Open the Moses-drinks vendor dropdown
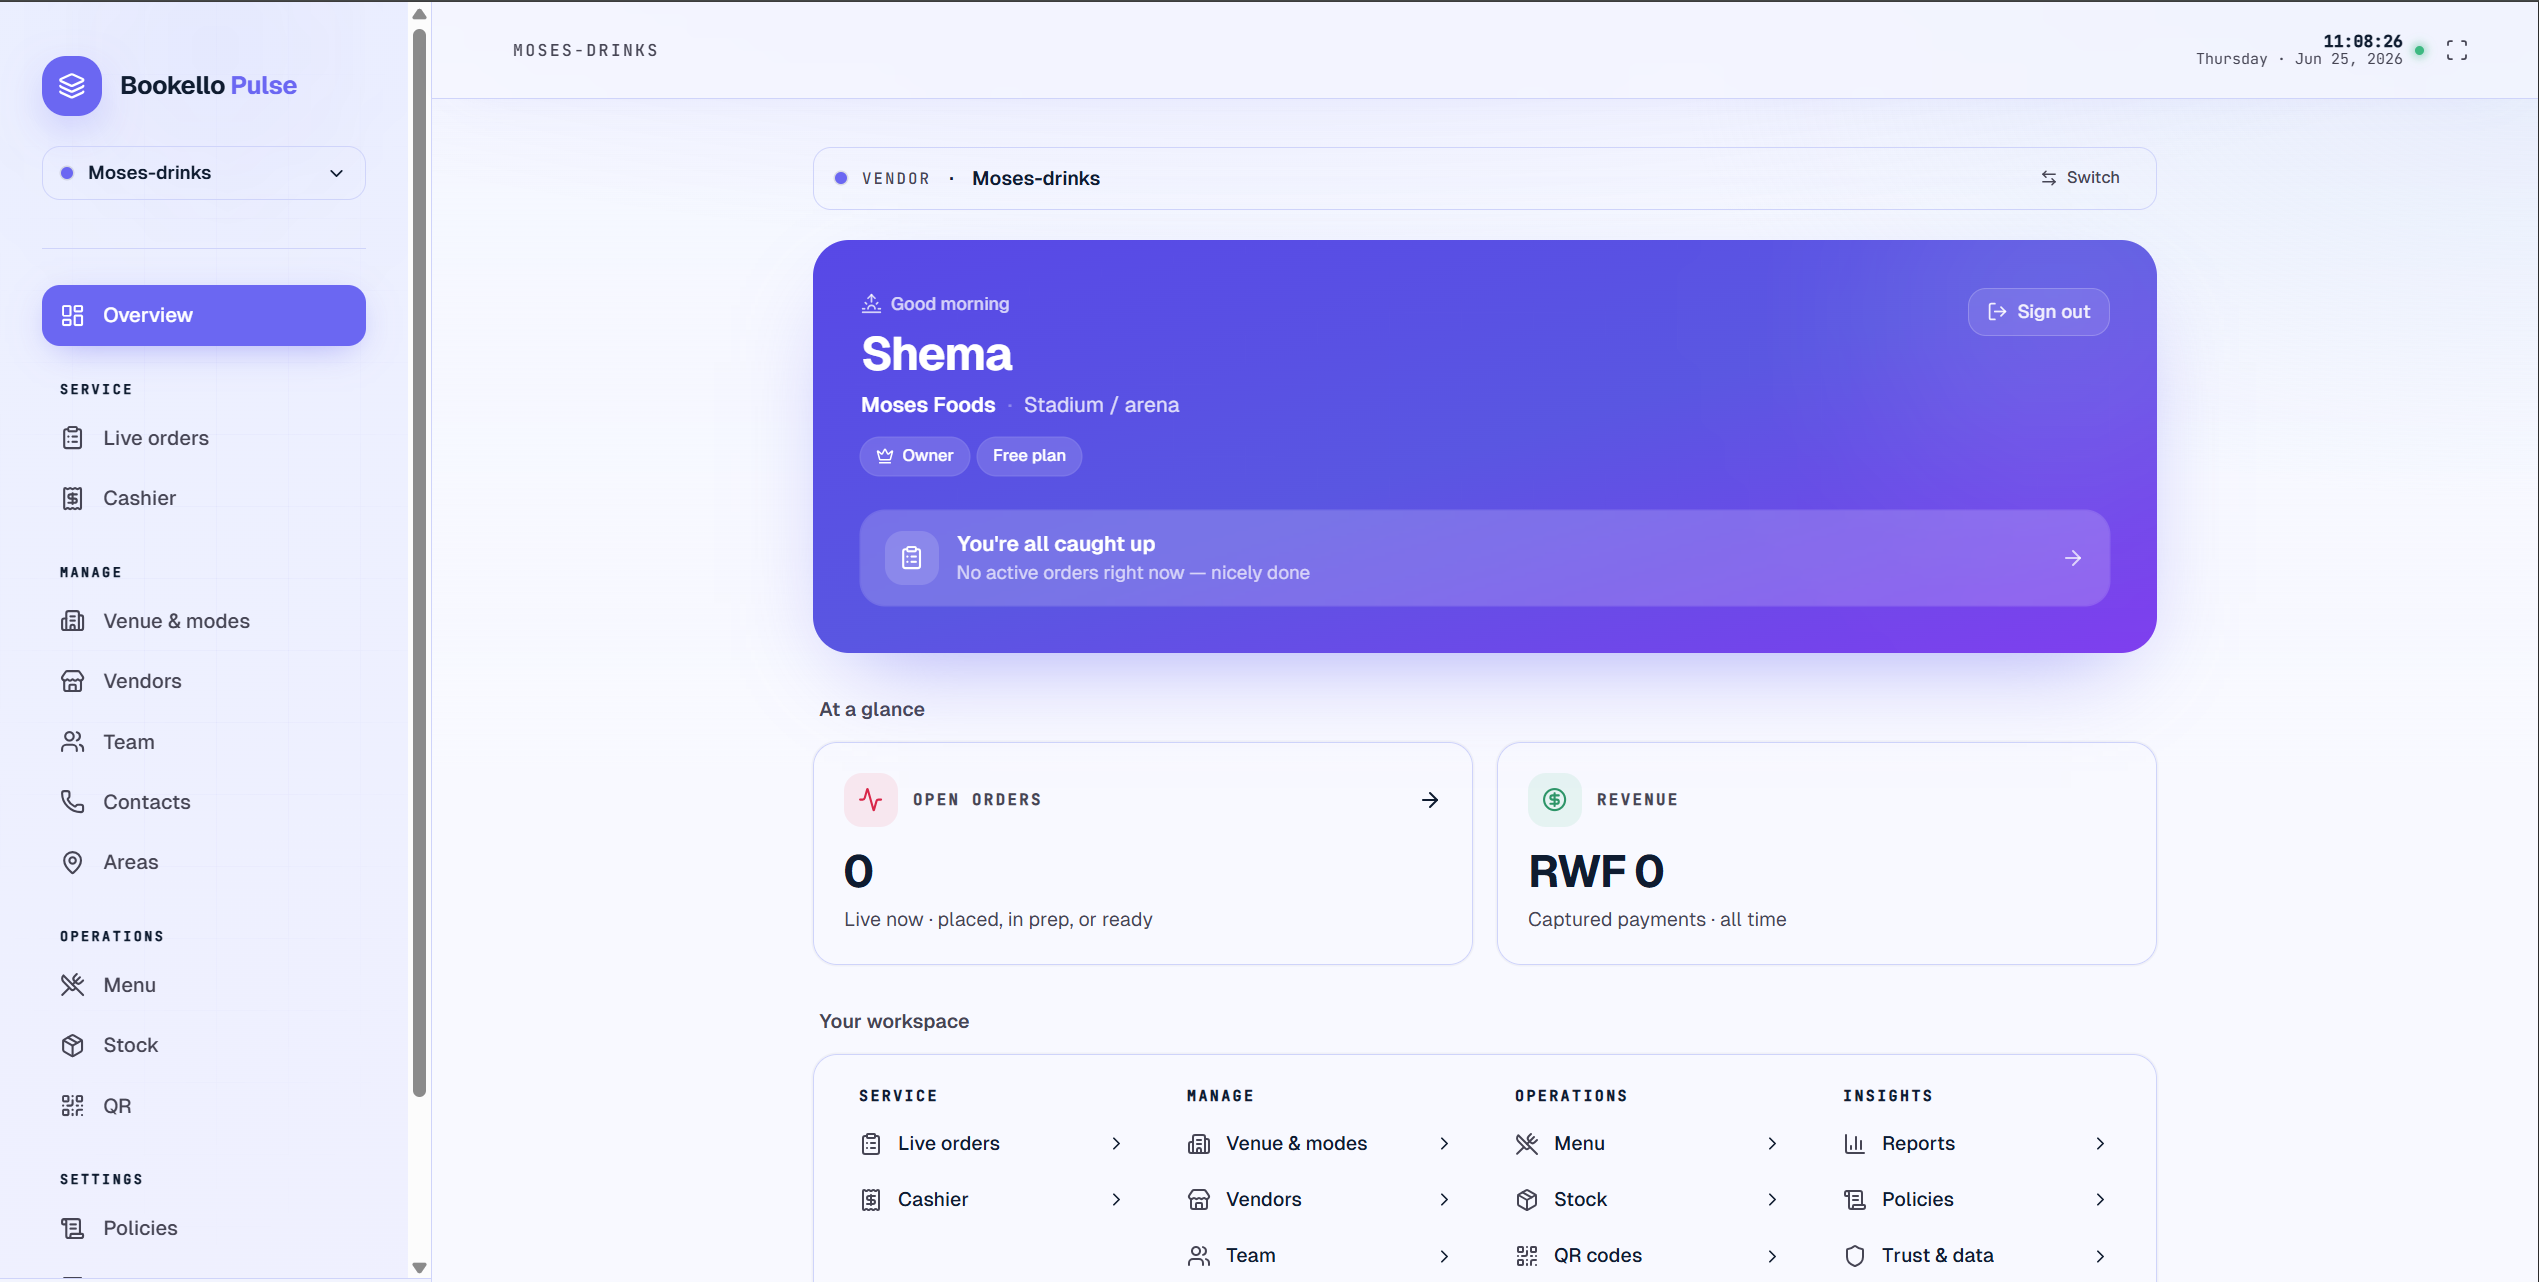Viewport: 2539px width, 1282px height. [204, 173]
